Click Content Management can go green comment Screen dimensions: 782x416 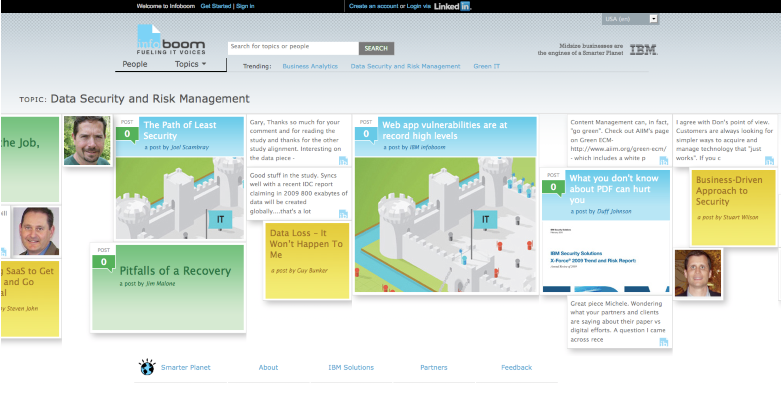(x=619, y=140)
